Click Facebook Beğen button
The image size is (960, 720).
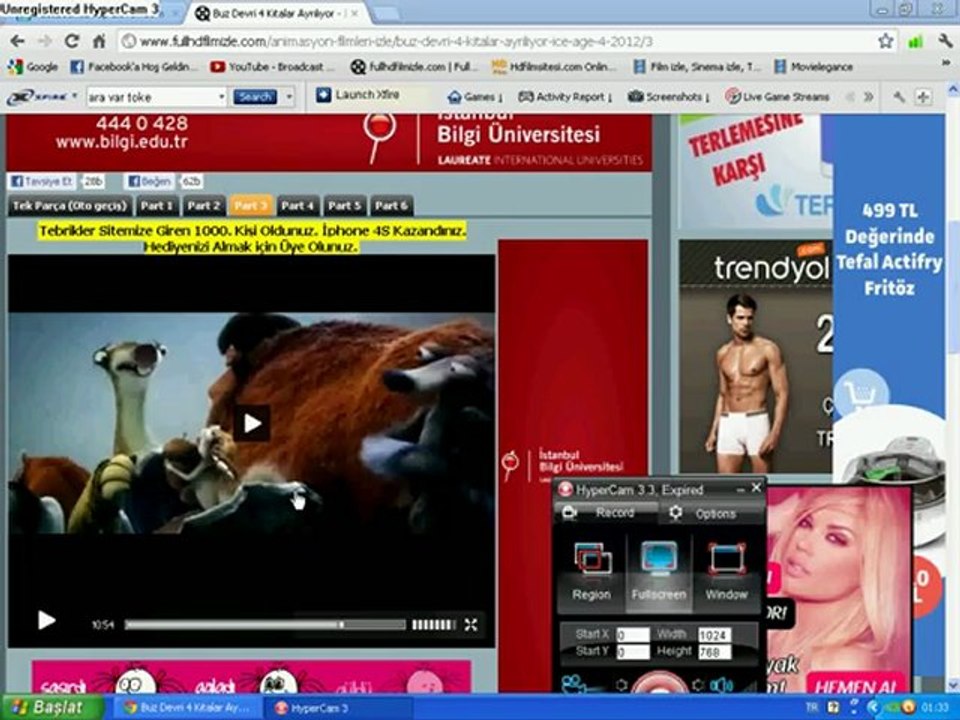[x=149, y=181]
